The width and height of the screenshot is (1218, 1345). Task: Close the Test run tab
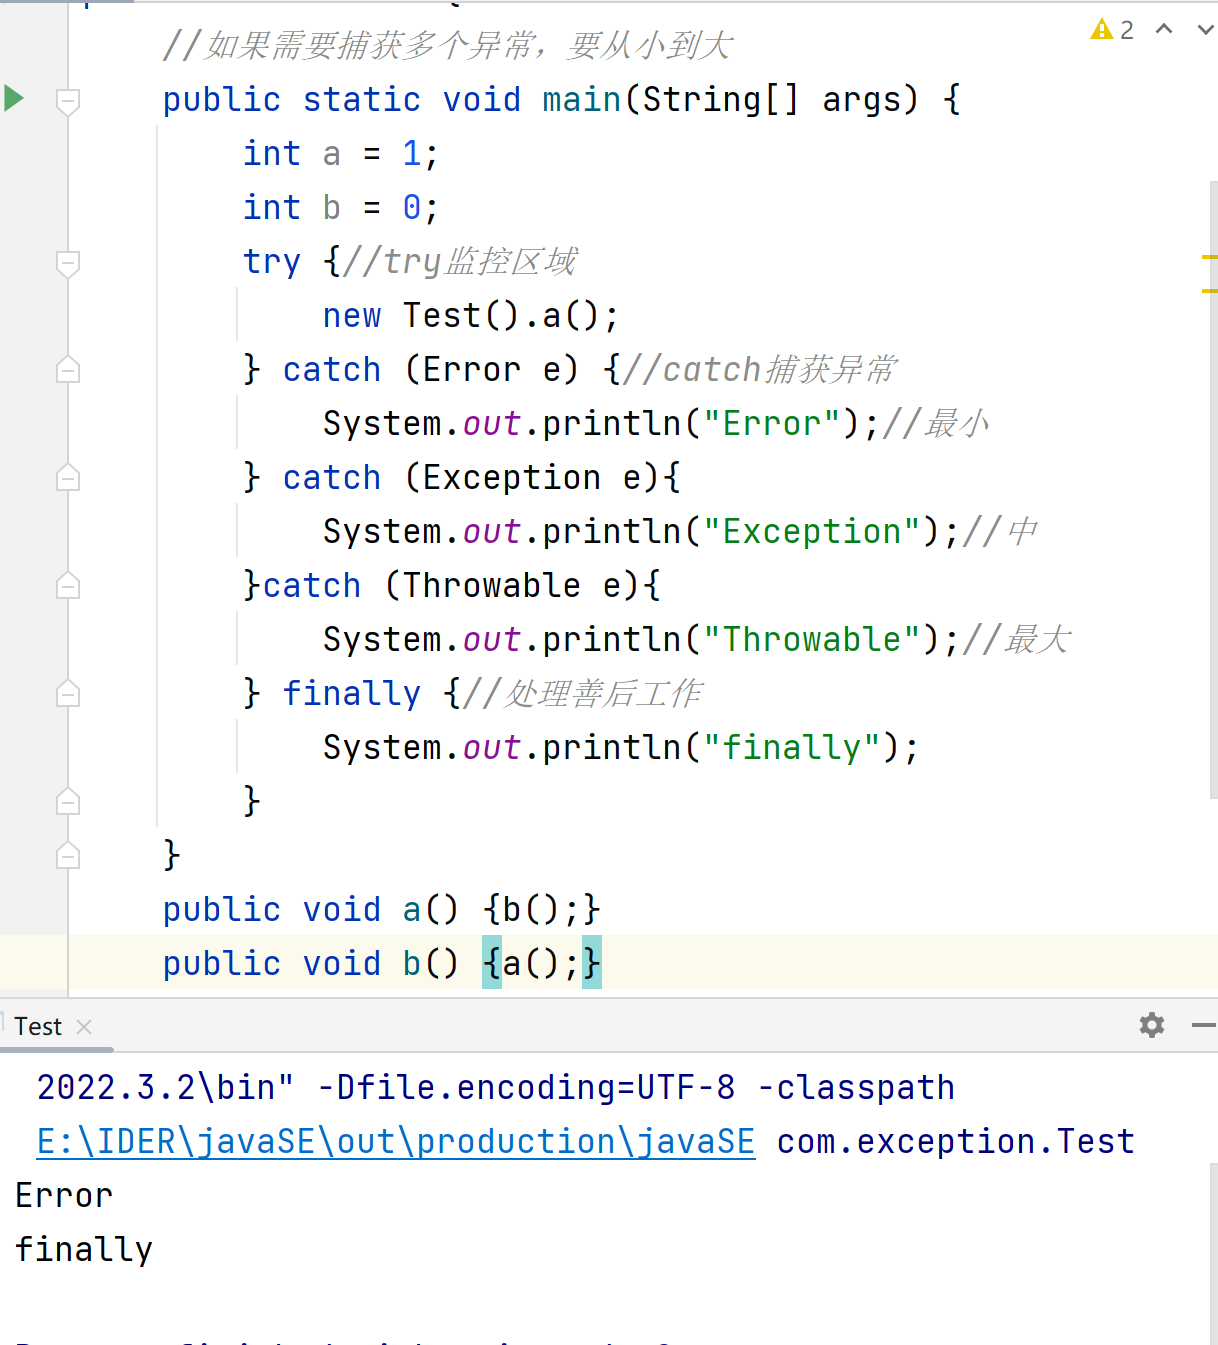84,1027
